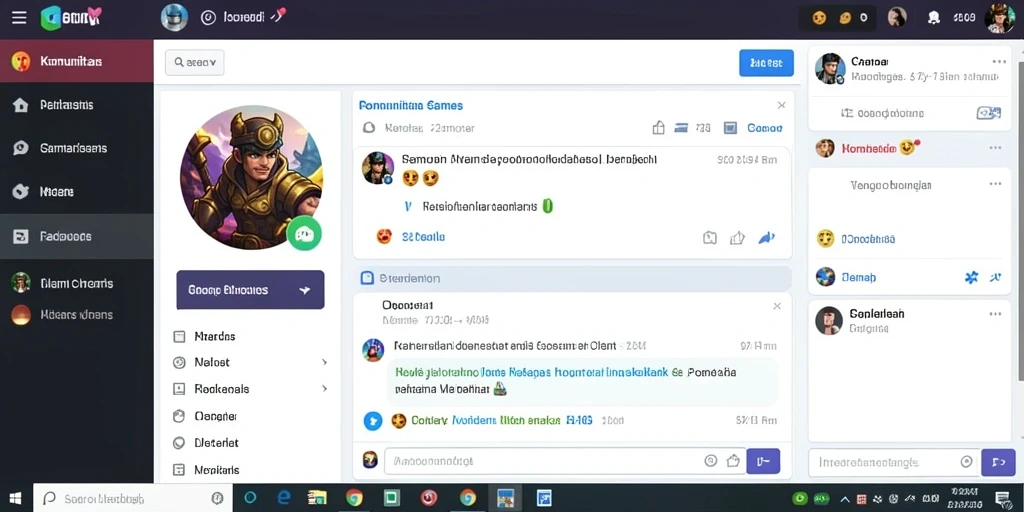Click the blue card icon in Games header
The height and width of the screenshot is (512, 1024).
[681, 128]
